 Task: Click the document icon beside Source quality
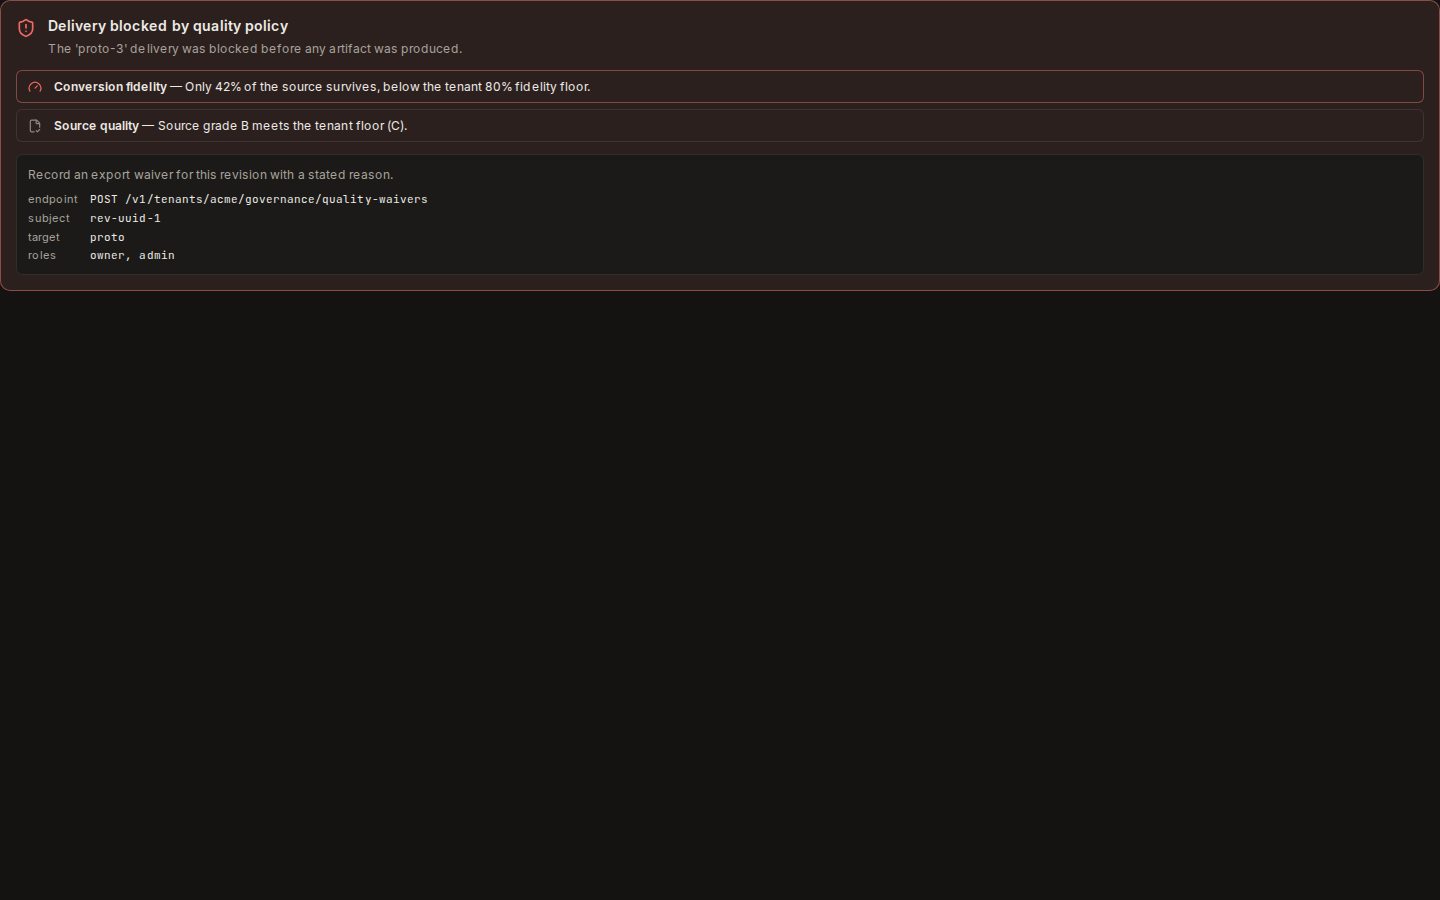[35, 126]
